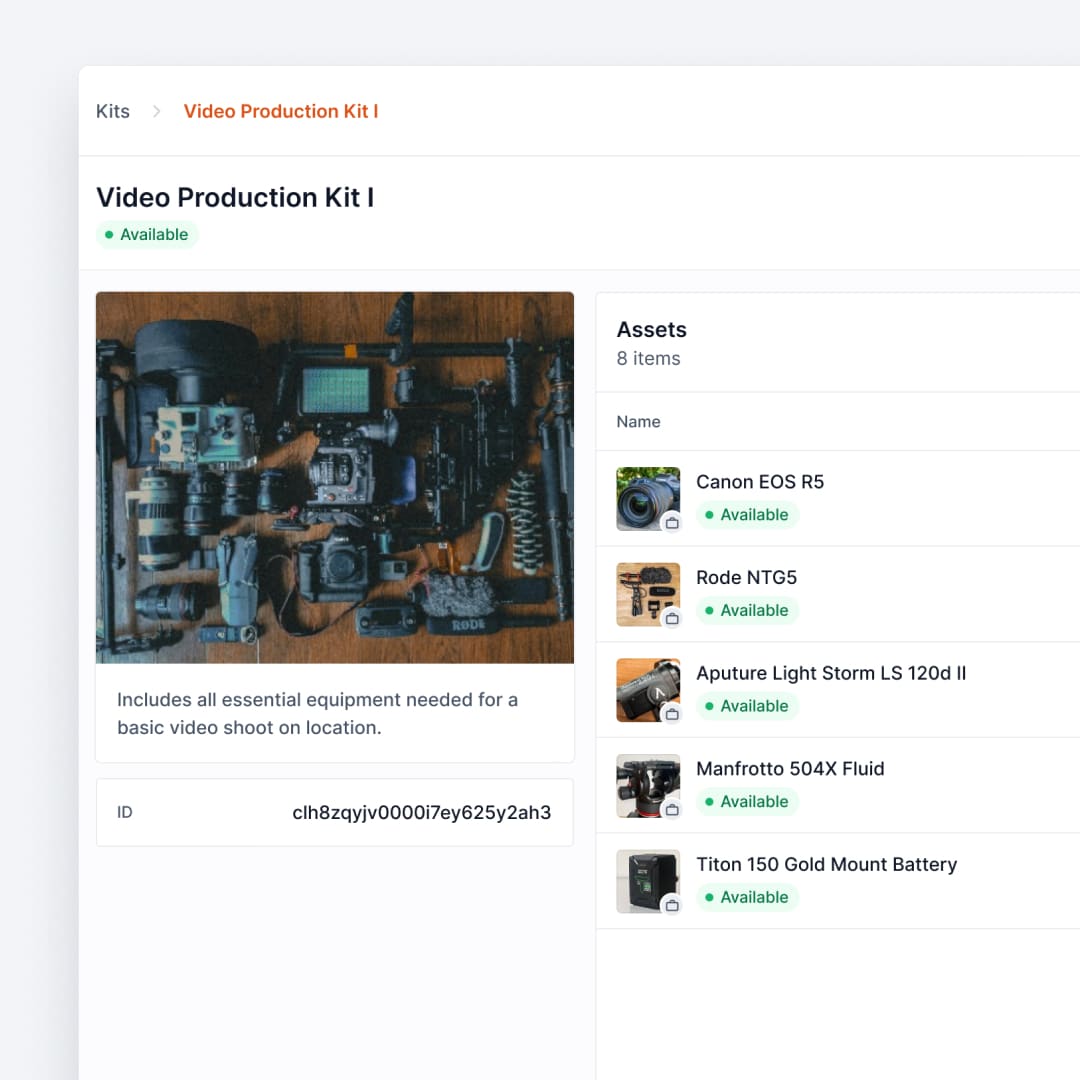
Task: Open the Rode NTG5 asset
Action: pos(746,578)
